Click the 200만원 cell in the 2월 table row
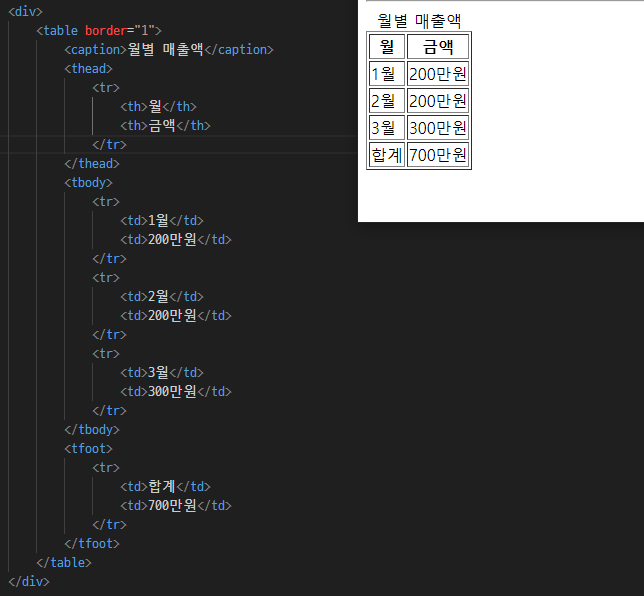The image size is (644, 596). pyautogui.click(x=438, y=101)
